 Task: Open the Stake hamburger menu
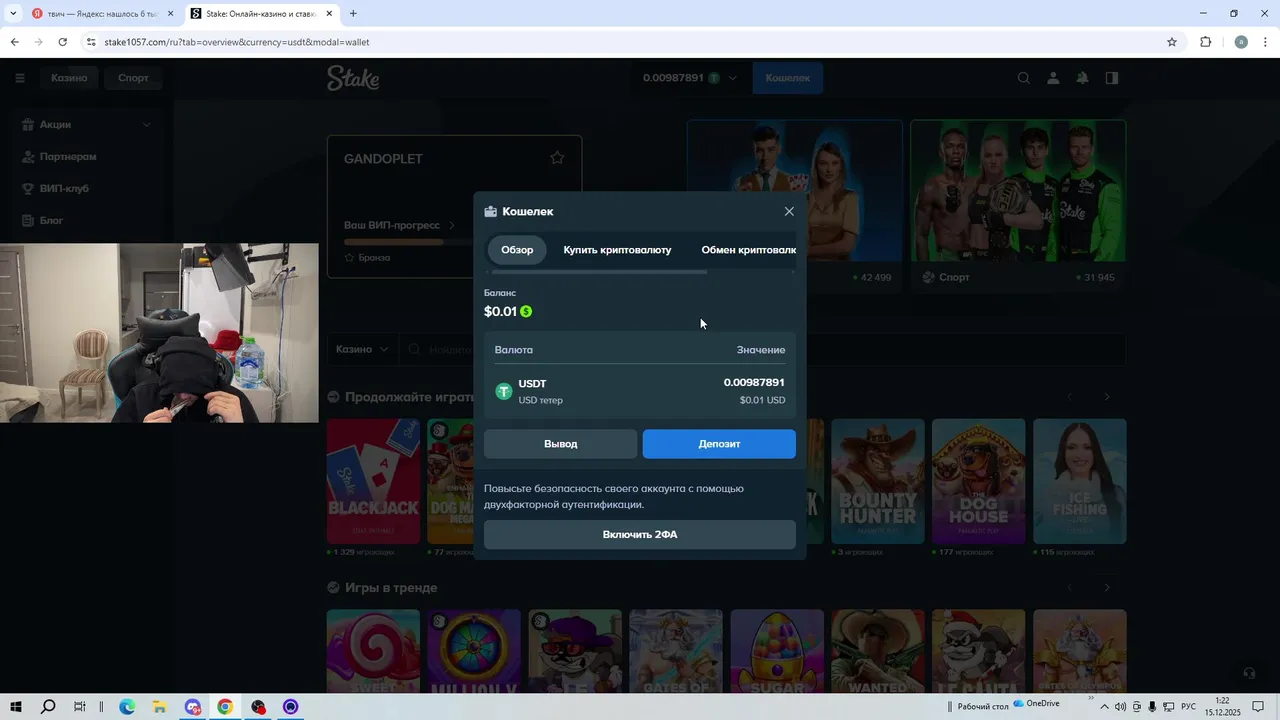tap(19, 78)
